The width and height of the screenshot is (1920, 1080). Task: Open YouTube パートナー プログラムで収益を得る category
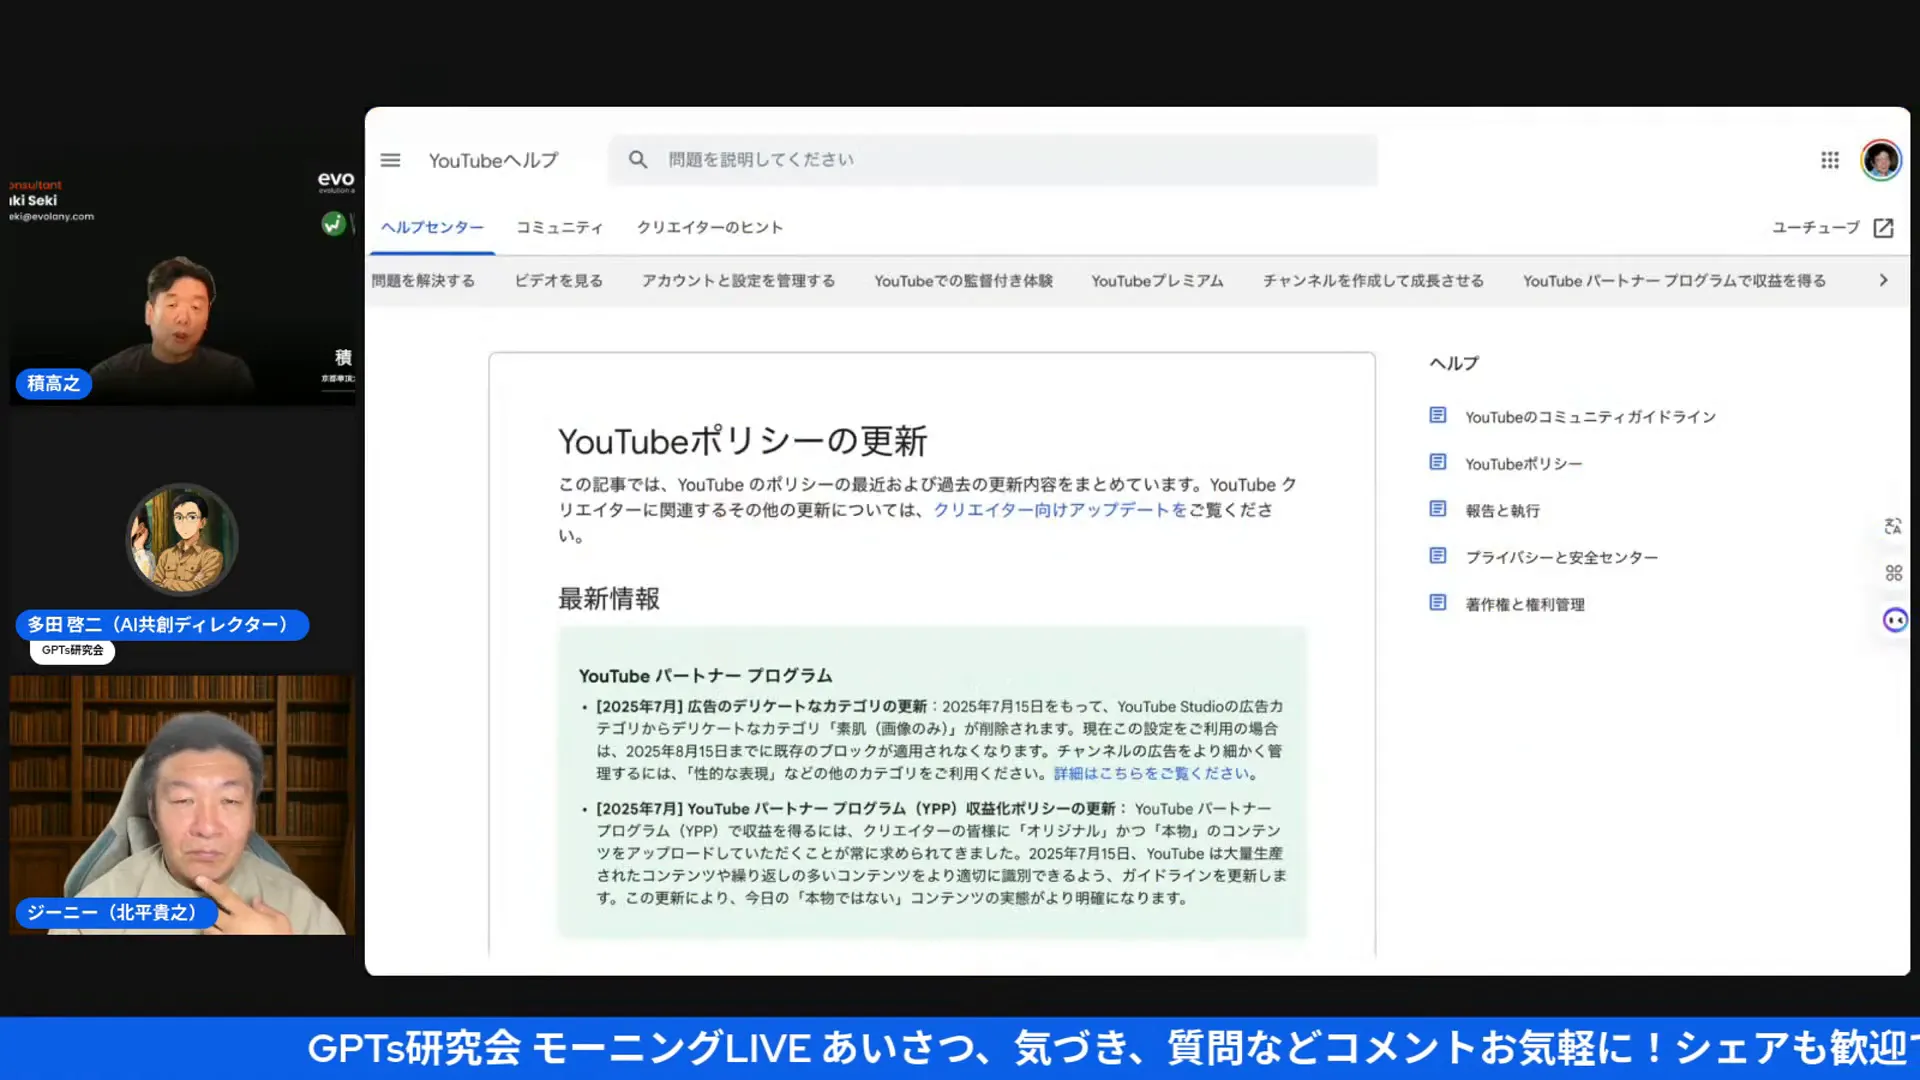[x=1674, y=281]
